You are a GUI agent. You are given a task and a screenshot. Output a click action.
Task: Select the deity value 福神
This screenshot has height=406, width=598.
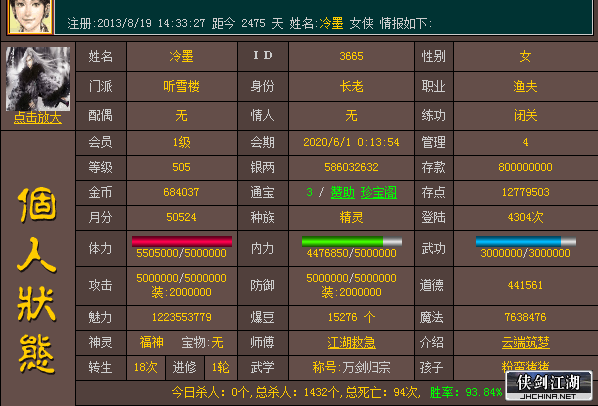point(151,342)
